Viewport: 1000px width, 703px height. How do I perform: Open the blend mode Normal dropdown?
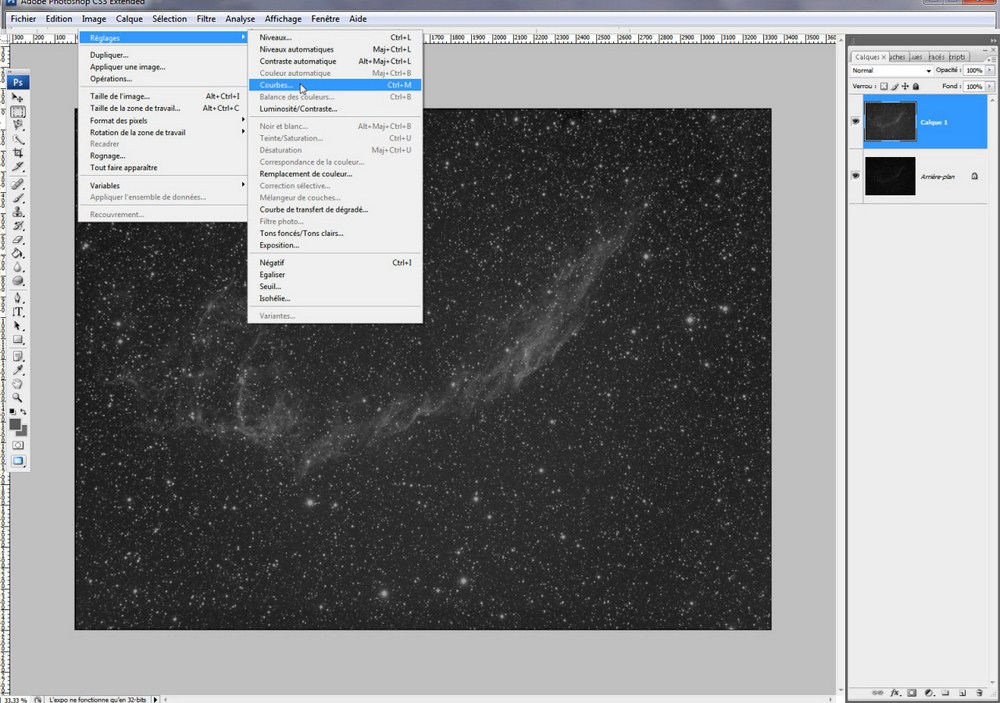(x=892, y=70)
